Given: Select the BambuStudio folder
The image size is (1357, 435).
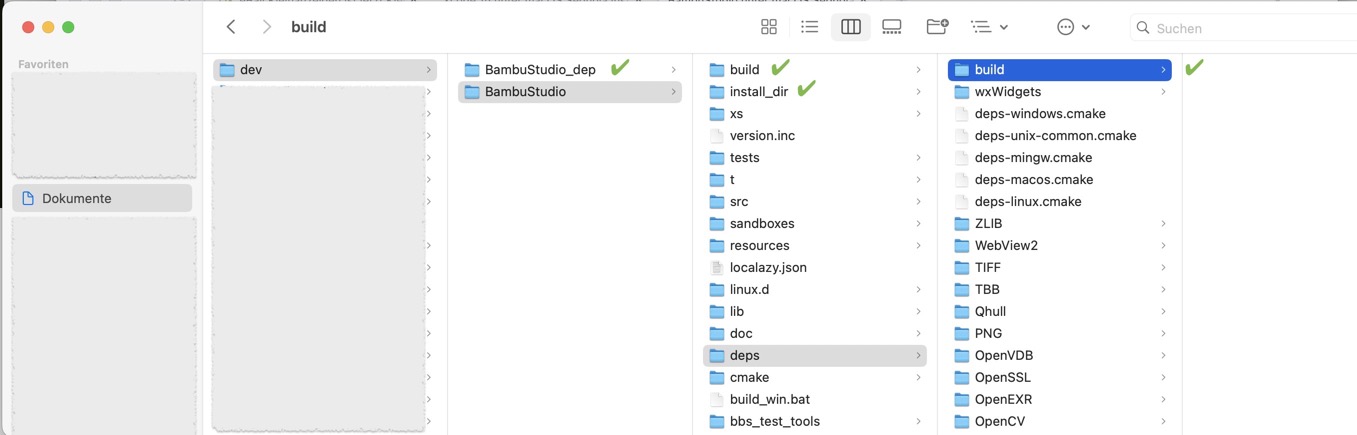Looking at the screenshot, I should pyautogui.click(x=570, y=92).
